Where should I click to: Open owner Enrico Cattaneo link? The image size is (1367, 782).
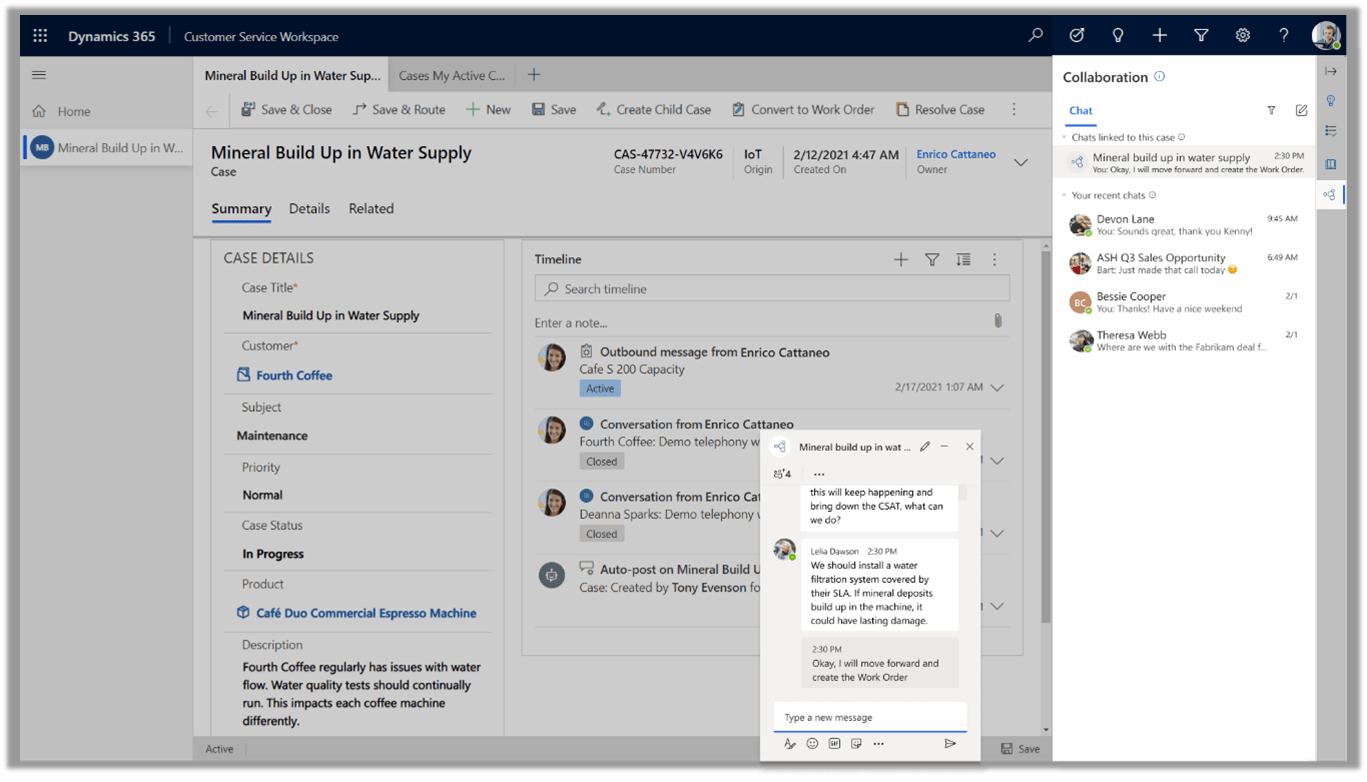click(956, 155)
